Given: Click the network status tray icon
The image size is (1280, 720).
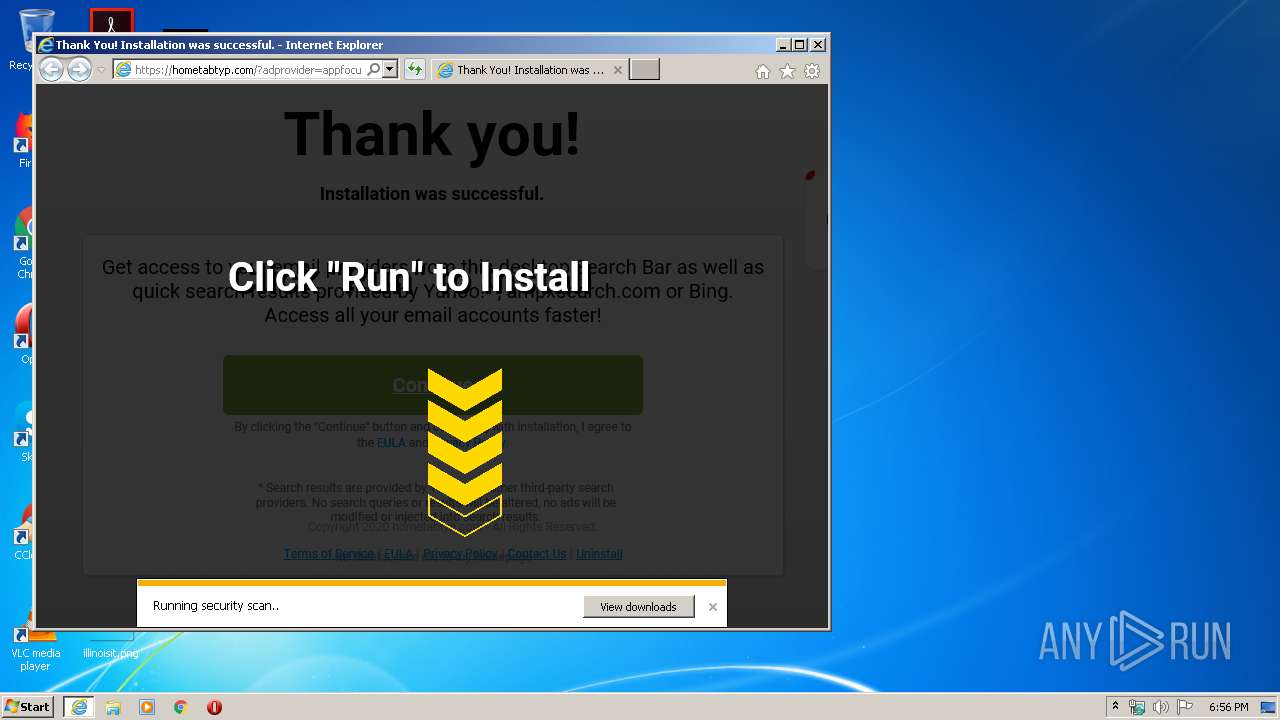Looking at the screenshot, I should click(x=1137, y=707).
